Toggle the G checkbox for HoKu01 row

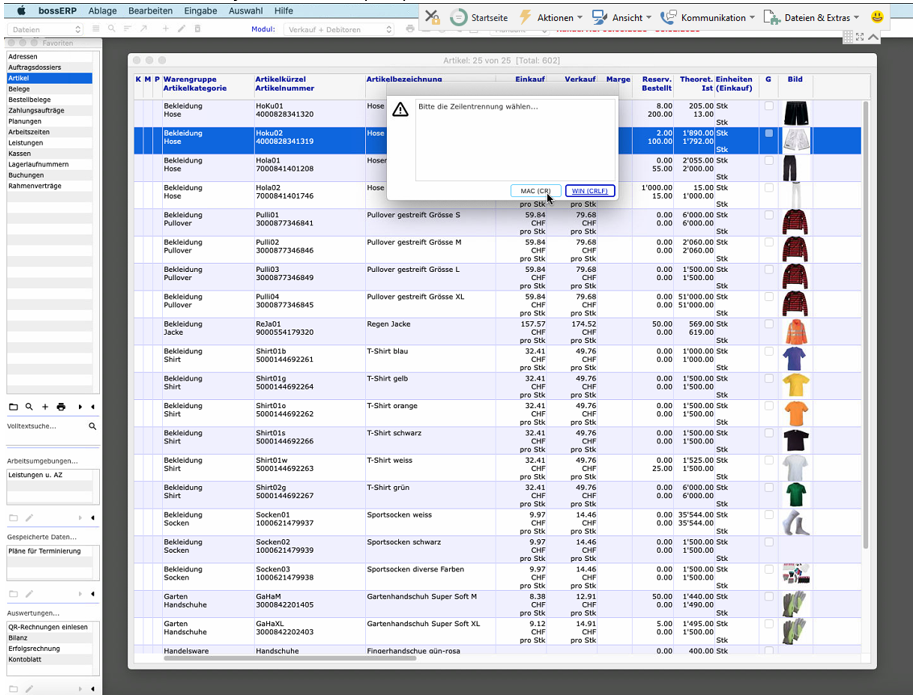(x=768, y=106)
